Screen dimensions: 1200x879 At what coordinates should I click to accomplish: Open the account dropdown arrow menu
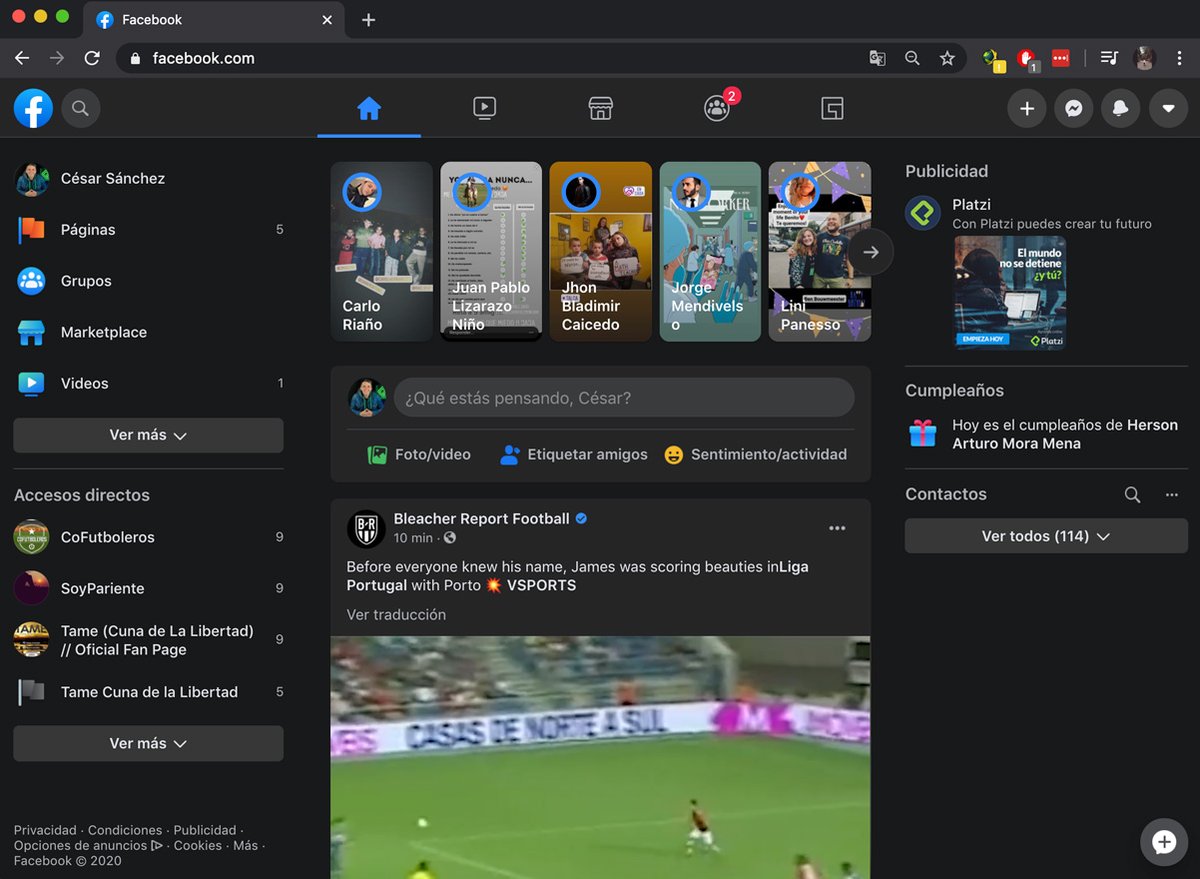[1168, 108]
